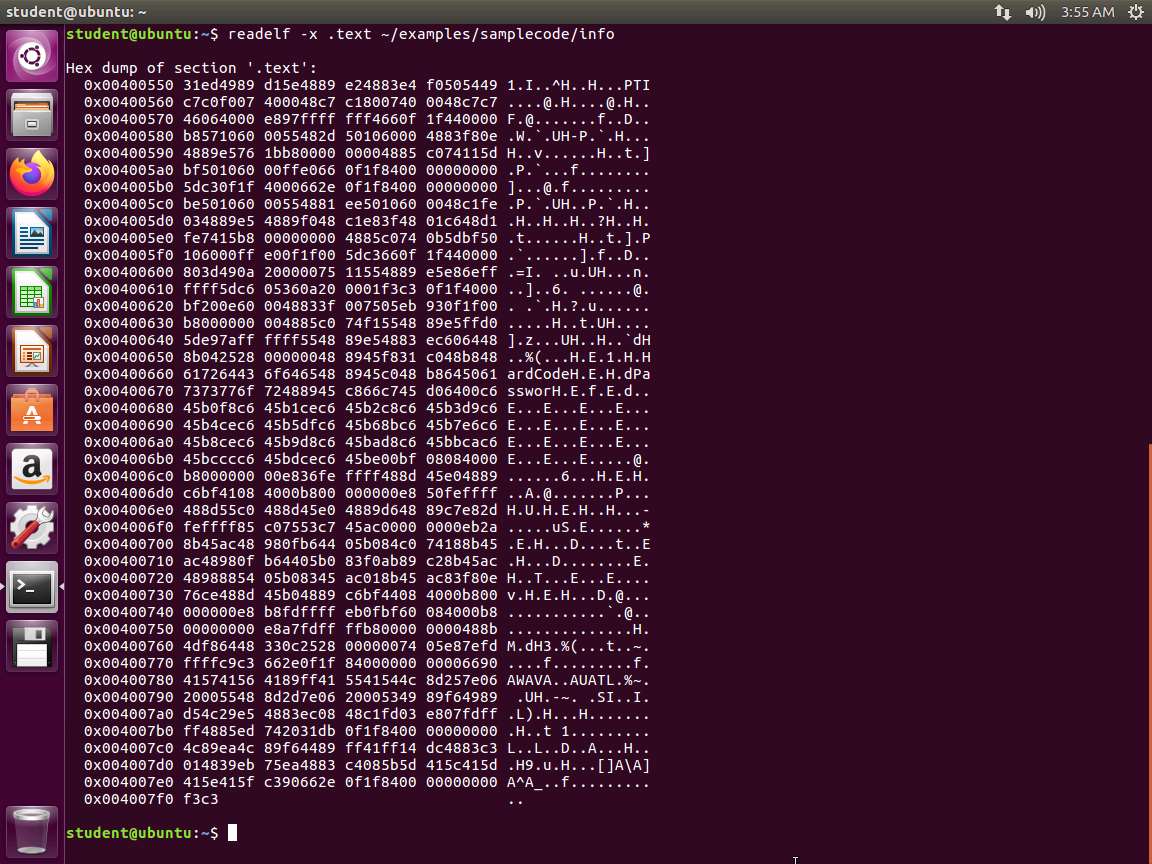The width and height of the screenshot is (1152, 864).
Task: Click the empty prompt at the terminal bottom
Action: pyautogui.click(x=232, y=833)
